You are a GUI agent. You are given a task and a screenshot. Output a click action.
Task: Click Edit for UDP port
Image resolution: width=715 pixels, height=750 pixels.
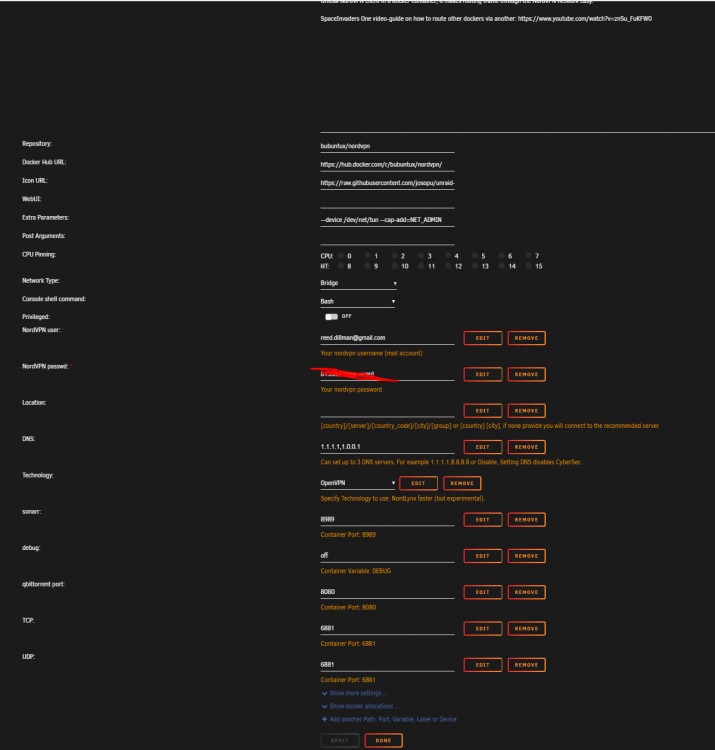483,665
